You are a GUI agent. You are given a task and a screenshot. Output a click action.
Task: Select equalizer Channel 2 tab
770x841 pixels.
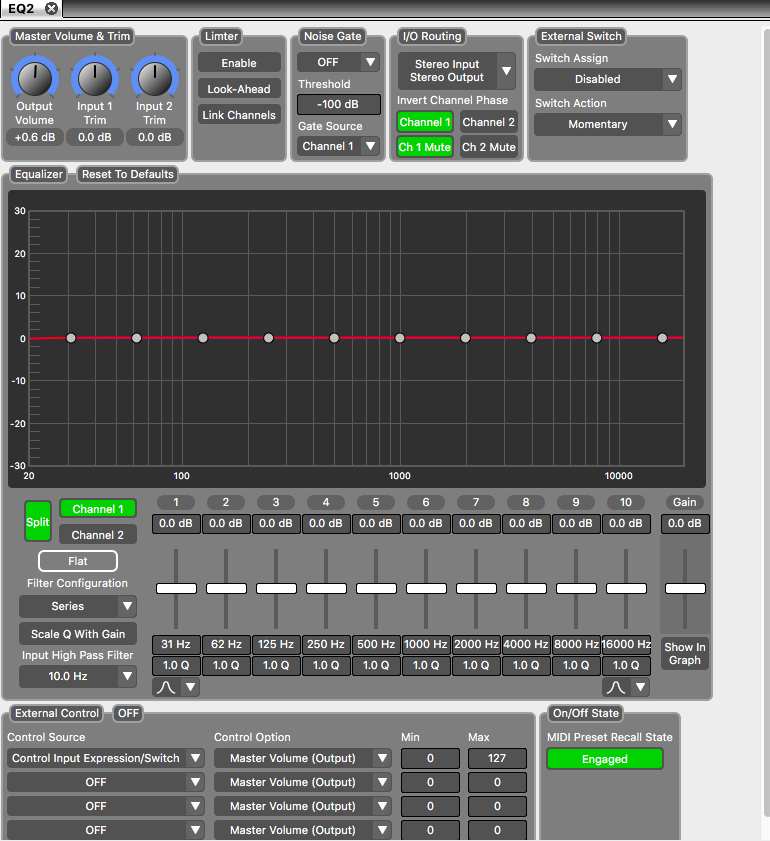[98, 535]
